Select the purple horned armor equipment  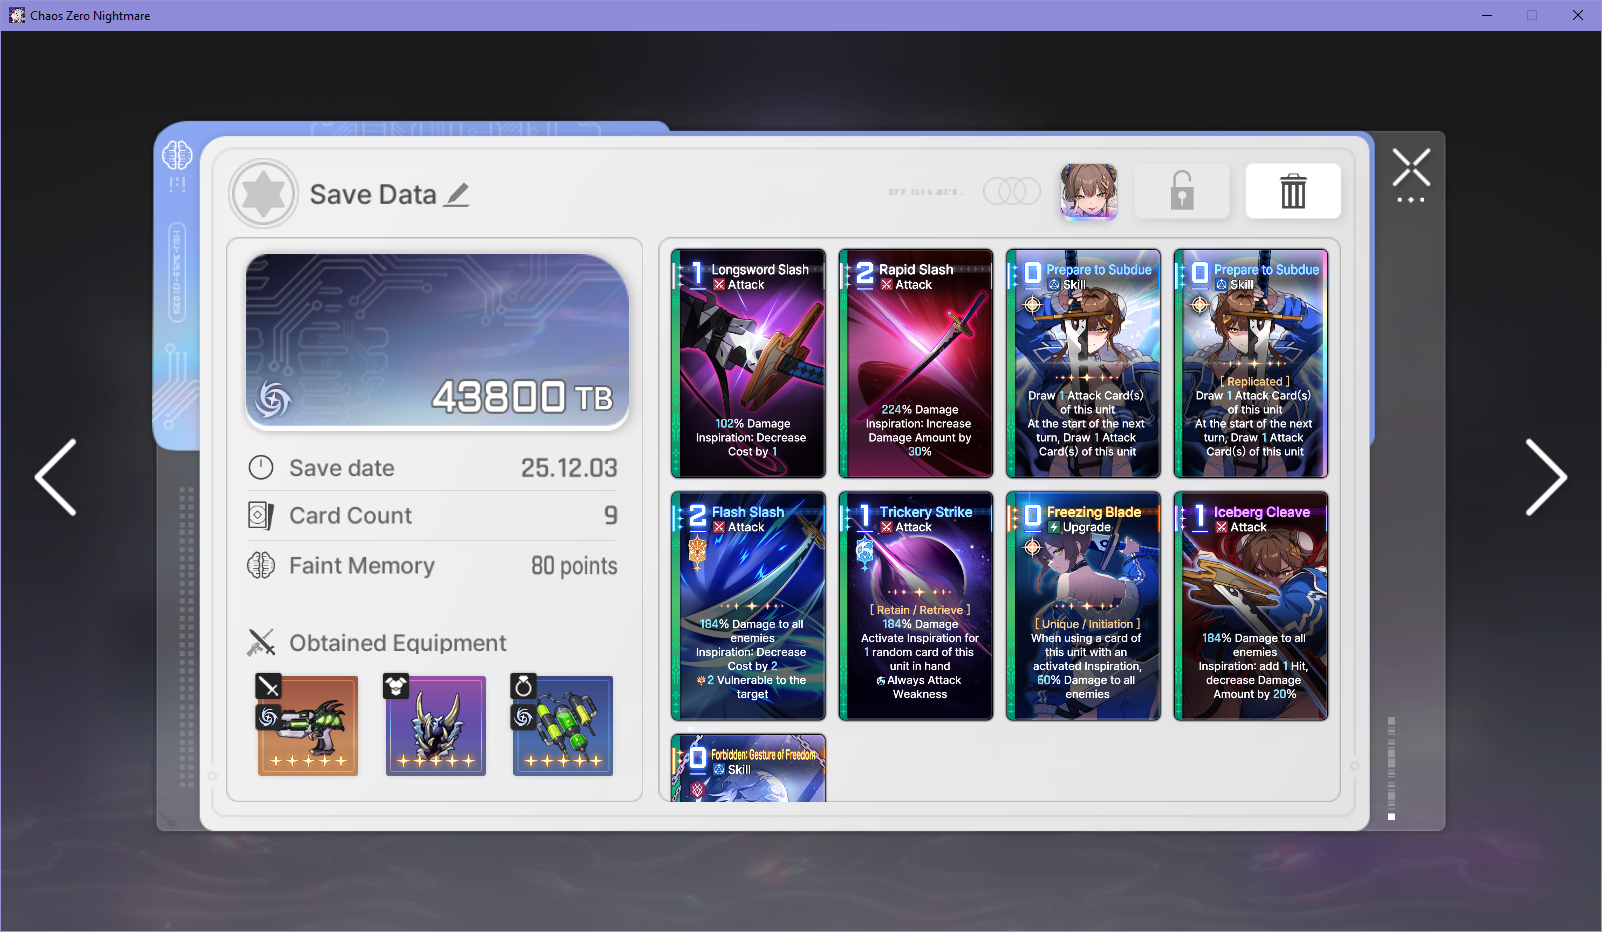pyautogui.click(x=436, y=725)
